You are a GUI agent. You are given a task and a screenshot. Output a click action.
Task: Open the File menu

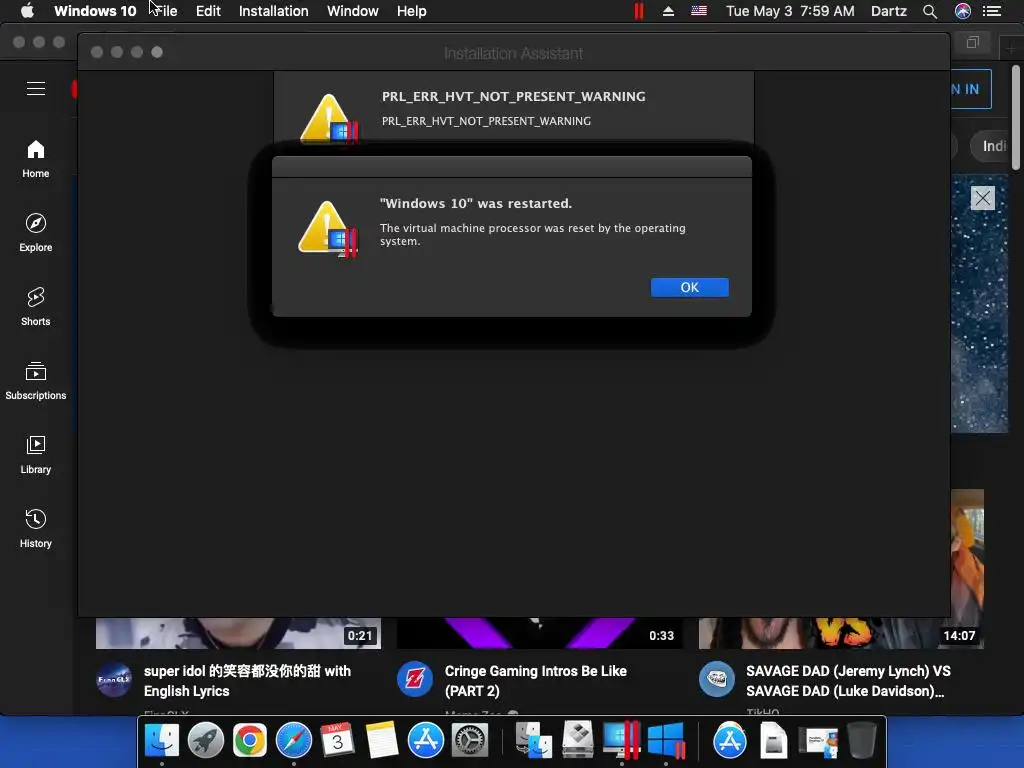165,11
